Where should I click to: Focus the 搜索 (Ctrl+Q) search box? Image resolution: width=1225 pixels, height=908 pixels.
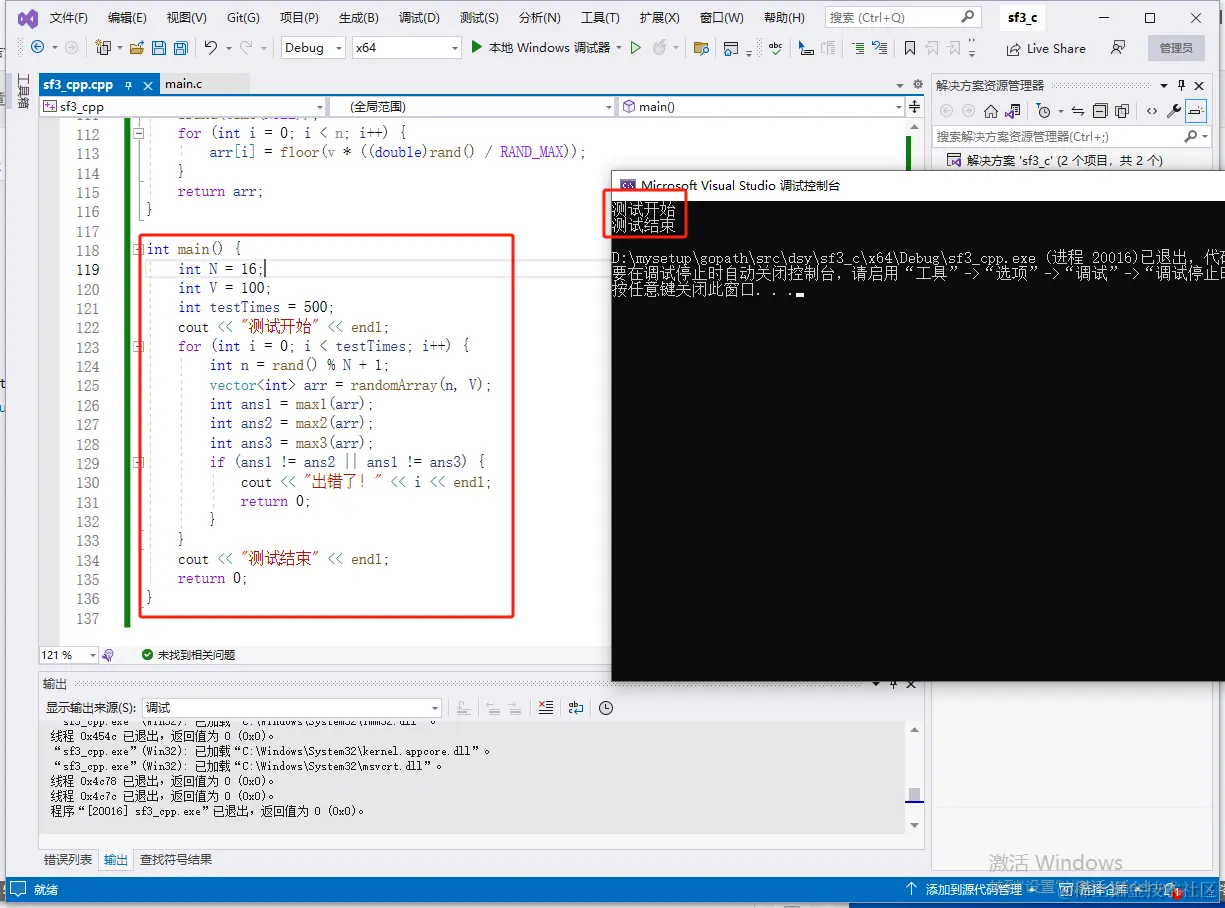pos(902,18)
